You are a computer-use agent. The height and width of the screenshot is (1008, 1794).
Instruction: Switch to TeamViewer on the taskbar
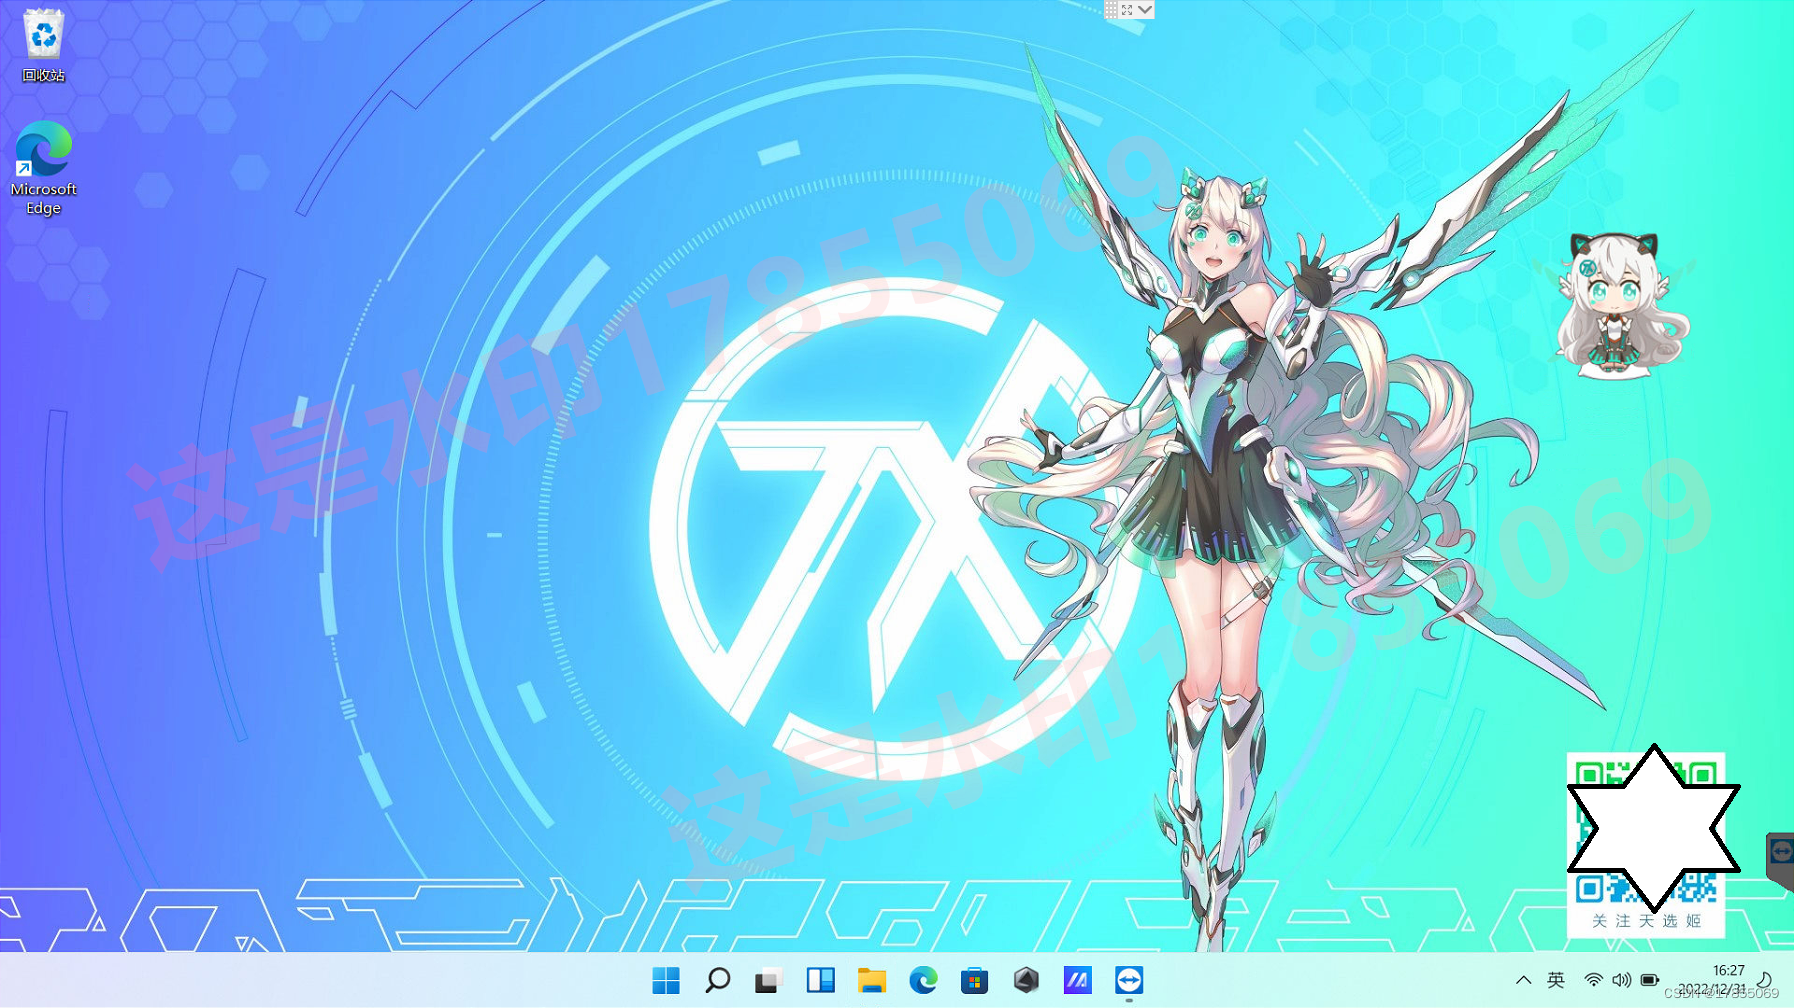(x=1129, y=980)
